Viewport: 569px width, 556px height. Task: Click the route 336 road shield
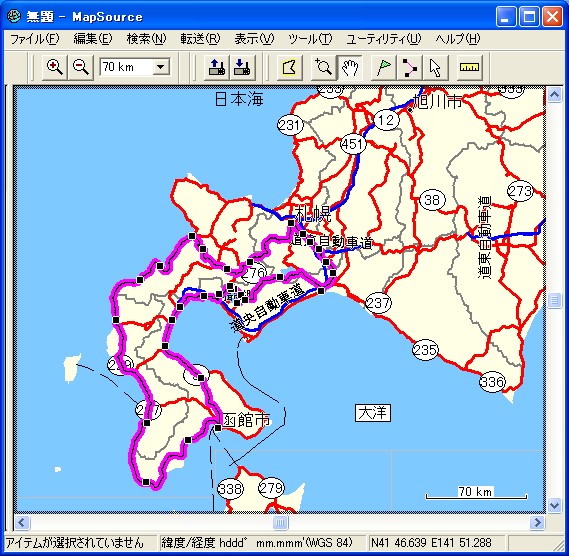pos(492,382)
